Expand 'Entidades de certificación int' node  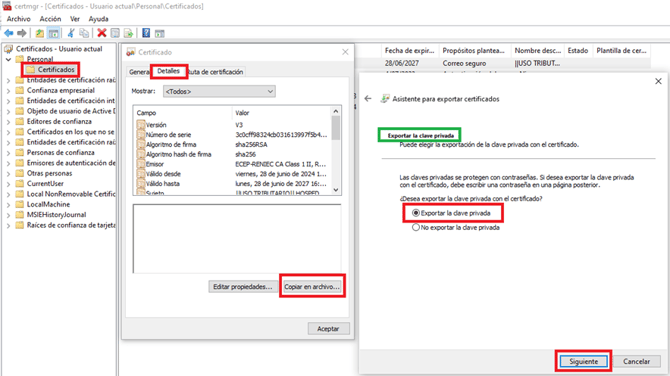(x=8, y=101)
